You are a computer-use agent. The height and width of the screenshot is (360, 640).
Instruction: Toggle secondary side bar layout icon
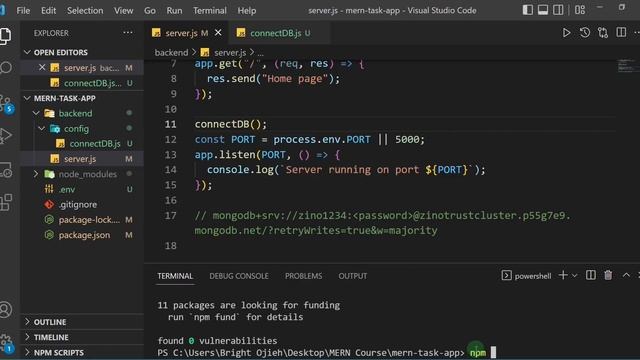click(558, 10)
